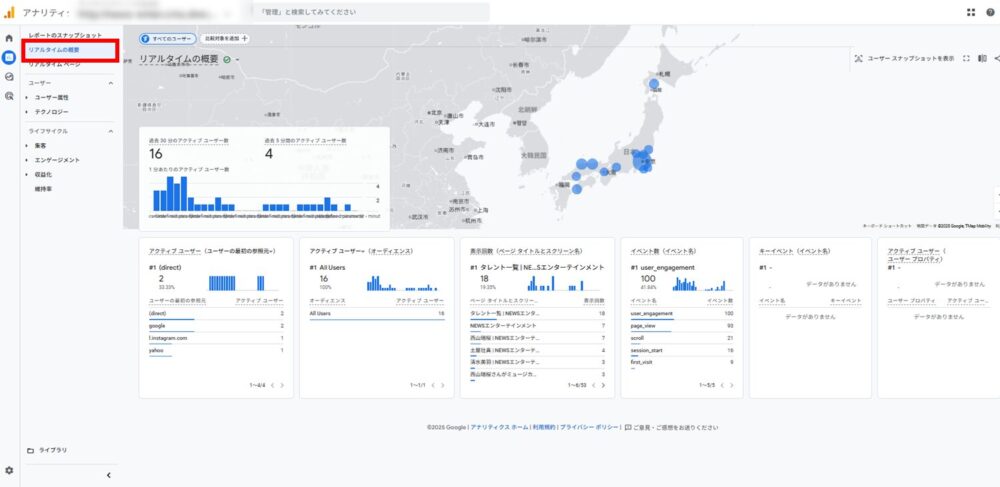The height and width of the screenshot is (487, 1000).
Task: Open the プライバシー ポリシー footer link
Action: [x=589, y=427]
